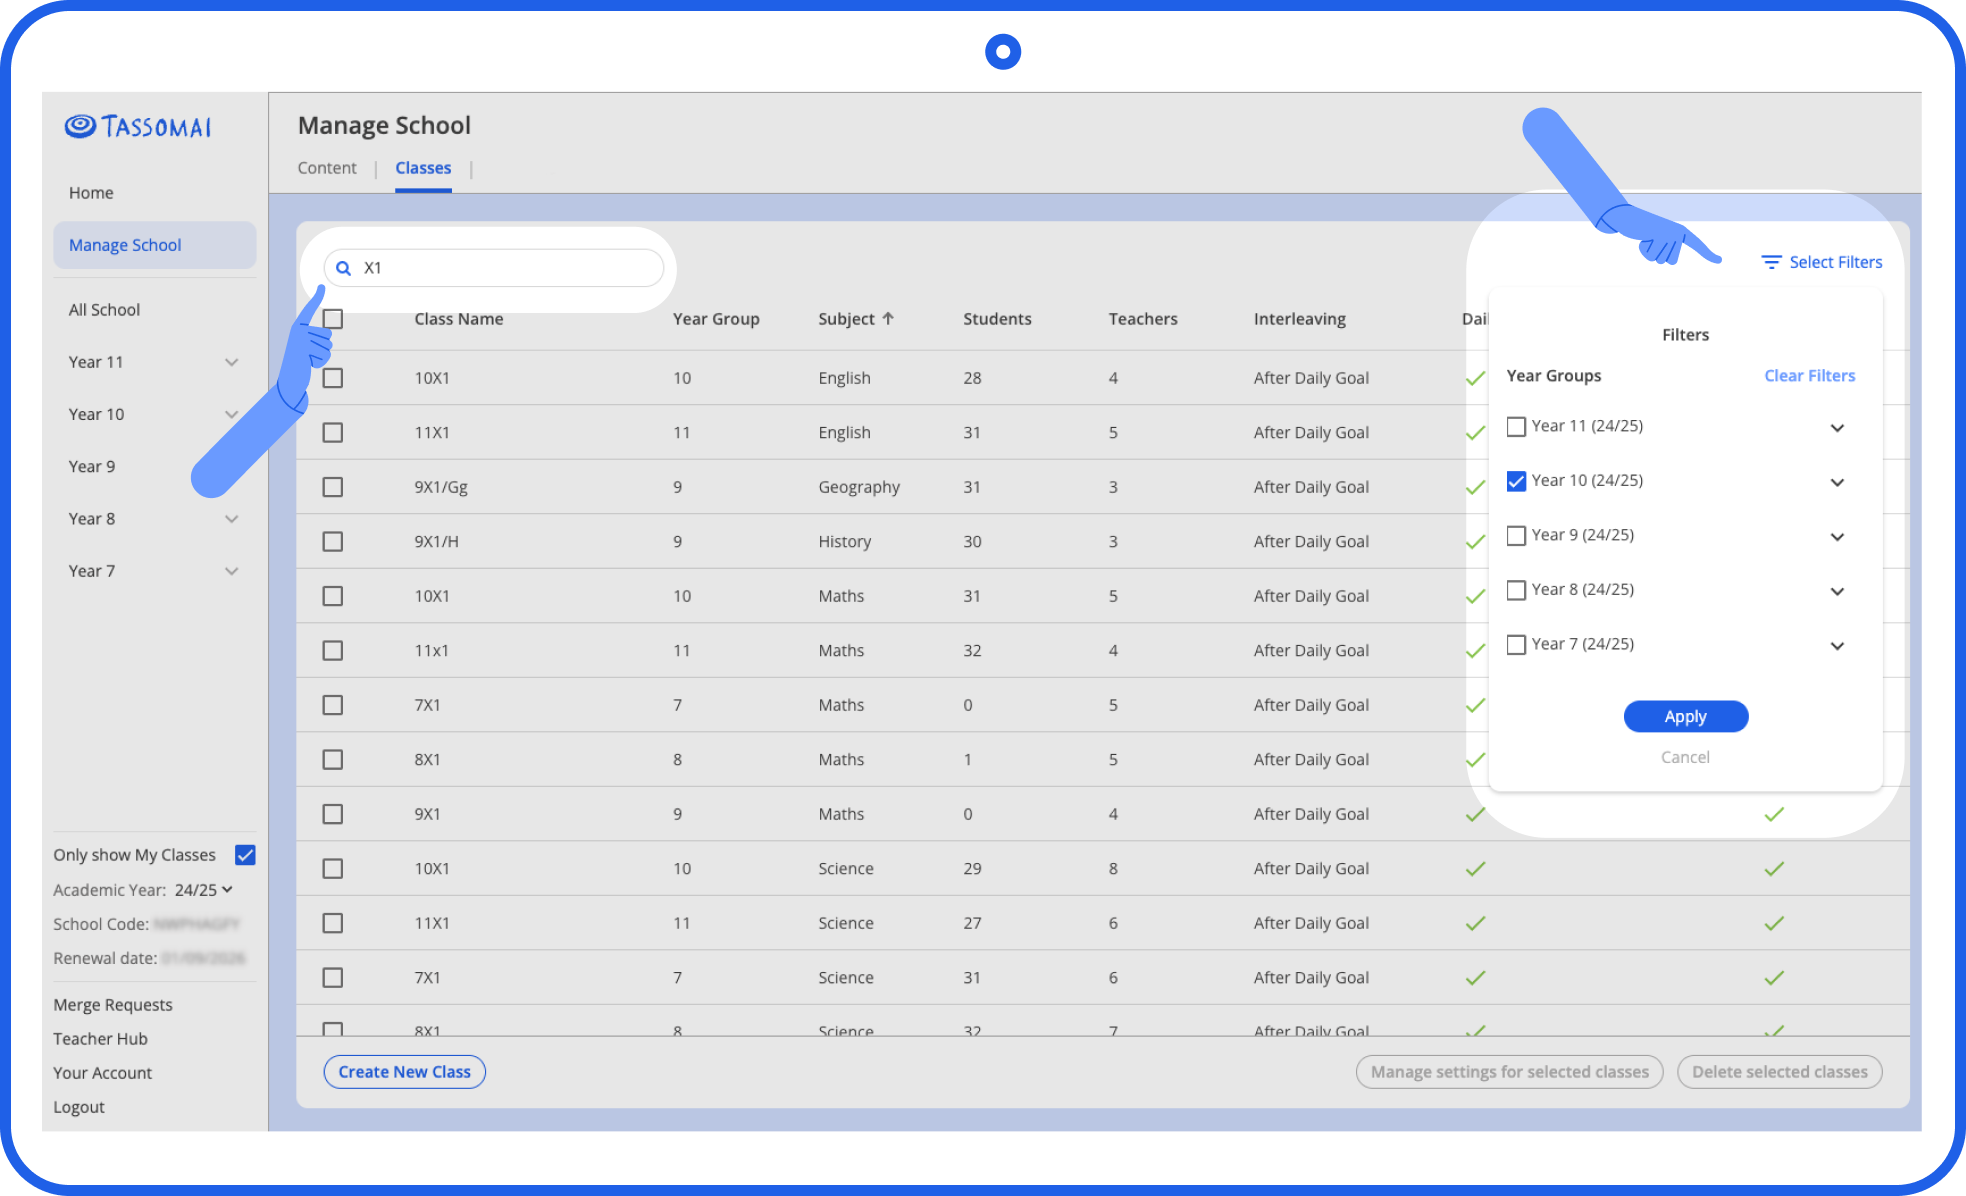Click the Select Filters funnel icon
Image resolution: width=1966 pixels, height=1196 pixels.
pyautogui.click(x=1771, y=262)
